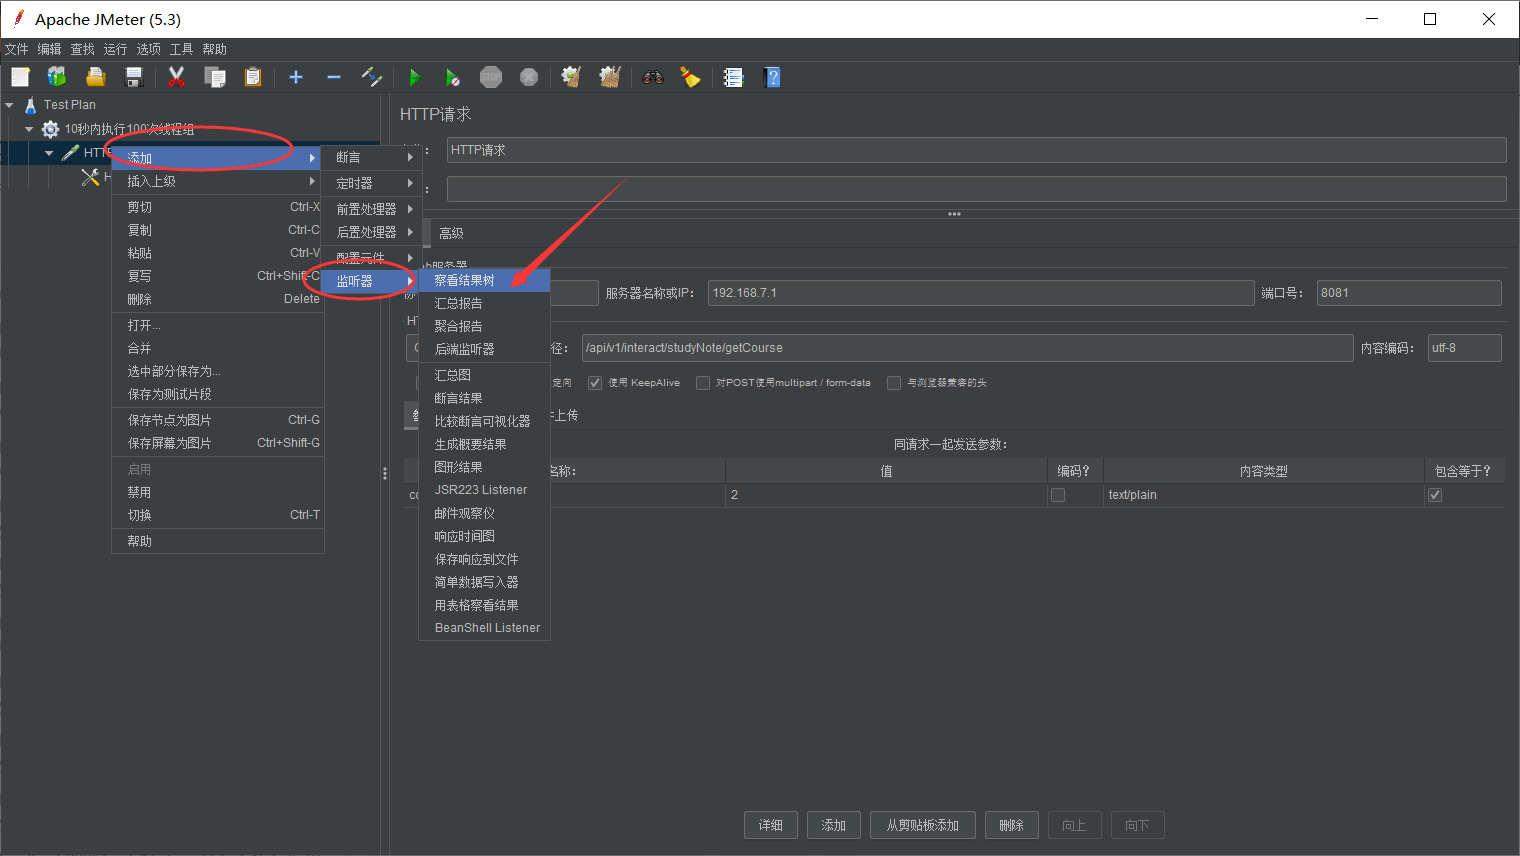The image size is (1520, 856).
Task: Click the Open file folder icon
Action: pos(95,77)
